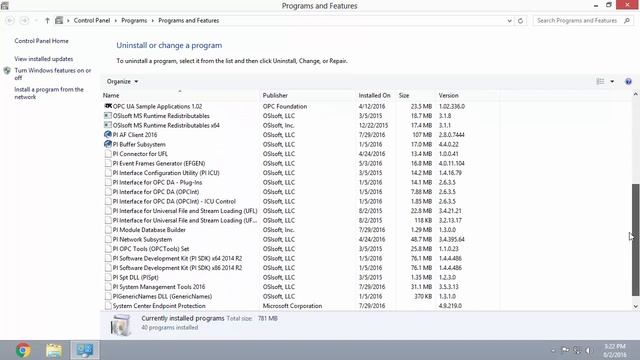Select PI Module Database Builder
Image resolution: width=640 pixels, height=360 pixels.
(300, 230)
